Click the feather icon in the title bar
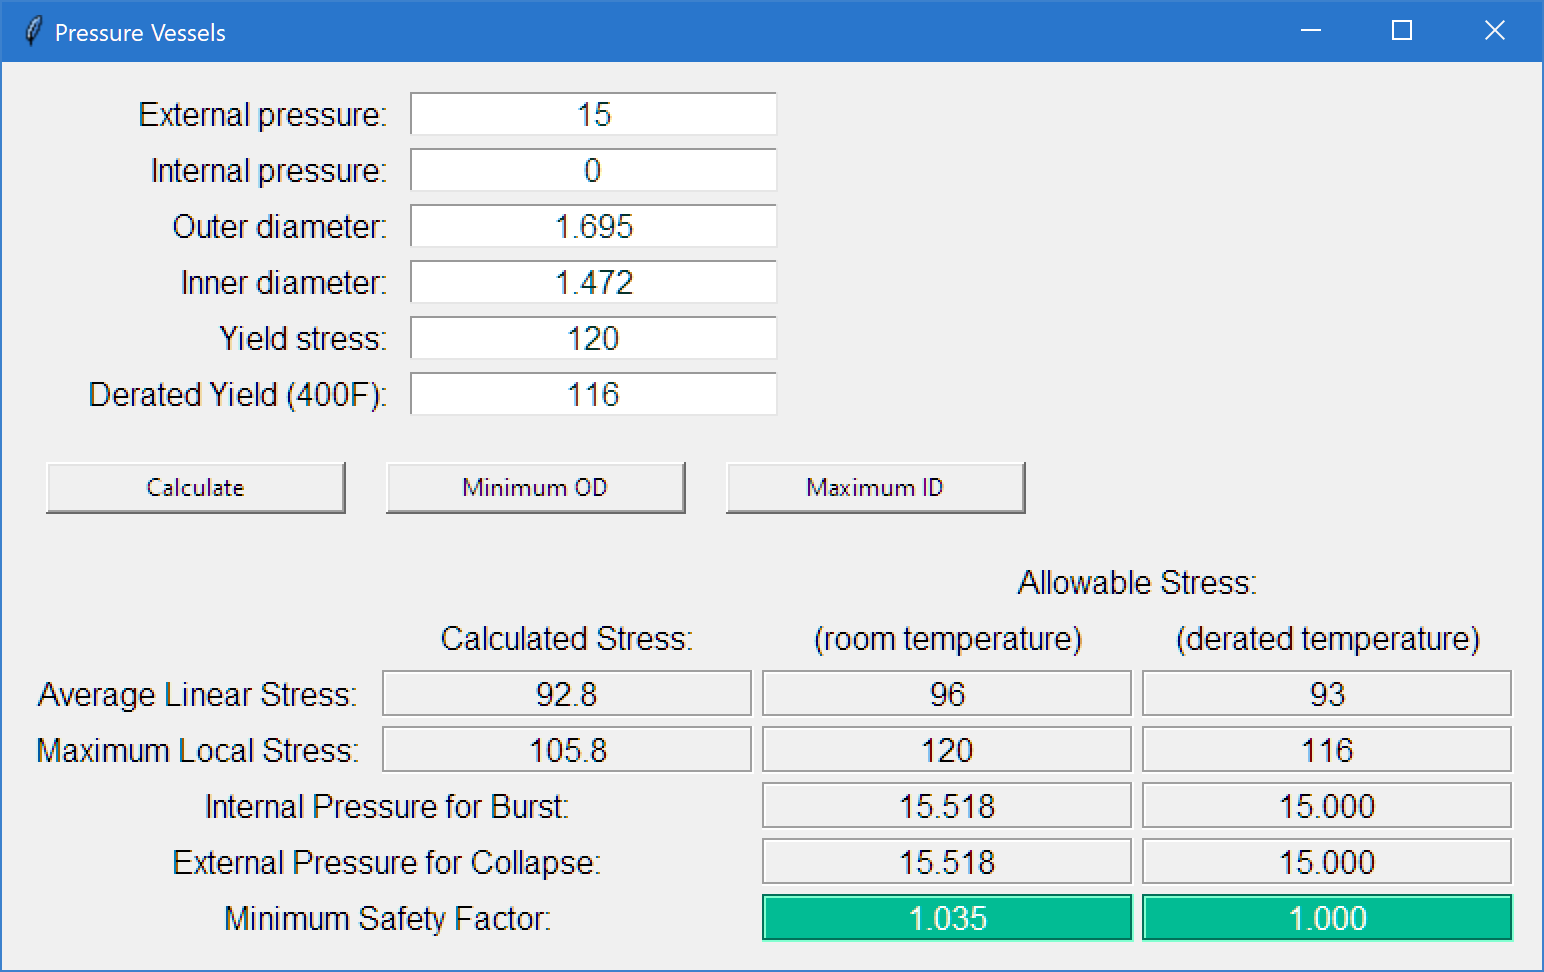 pyautogui.click(x=33, y=32)
